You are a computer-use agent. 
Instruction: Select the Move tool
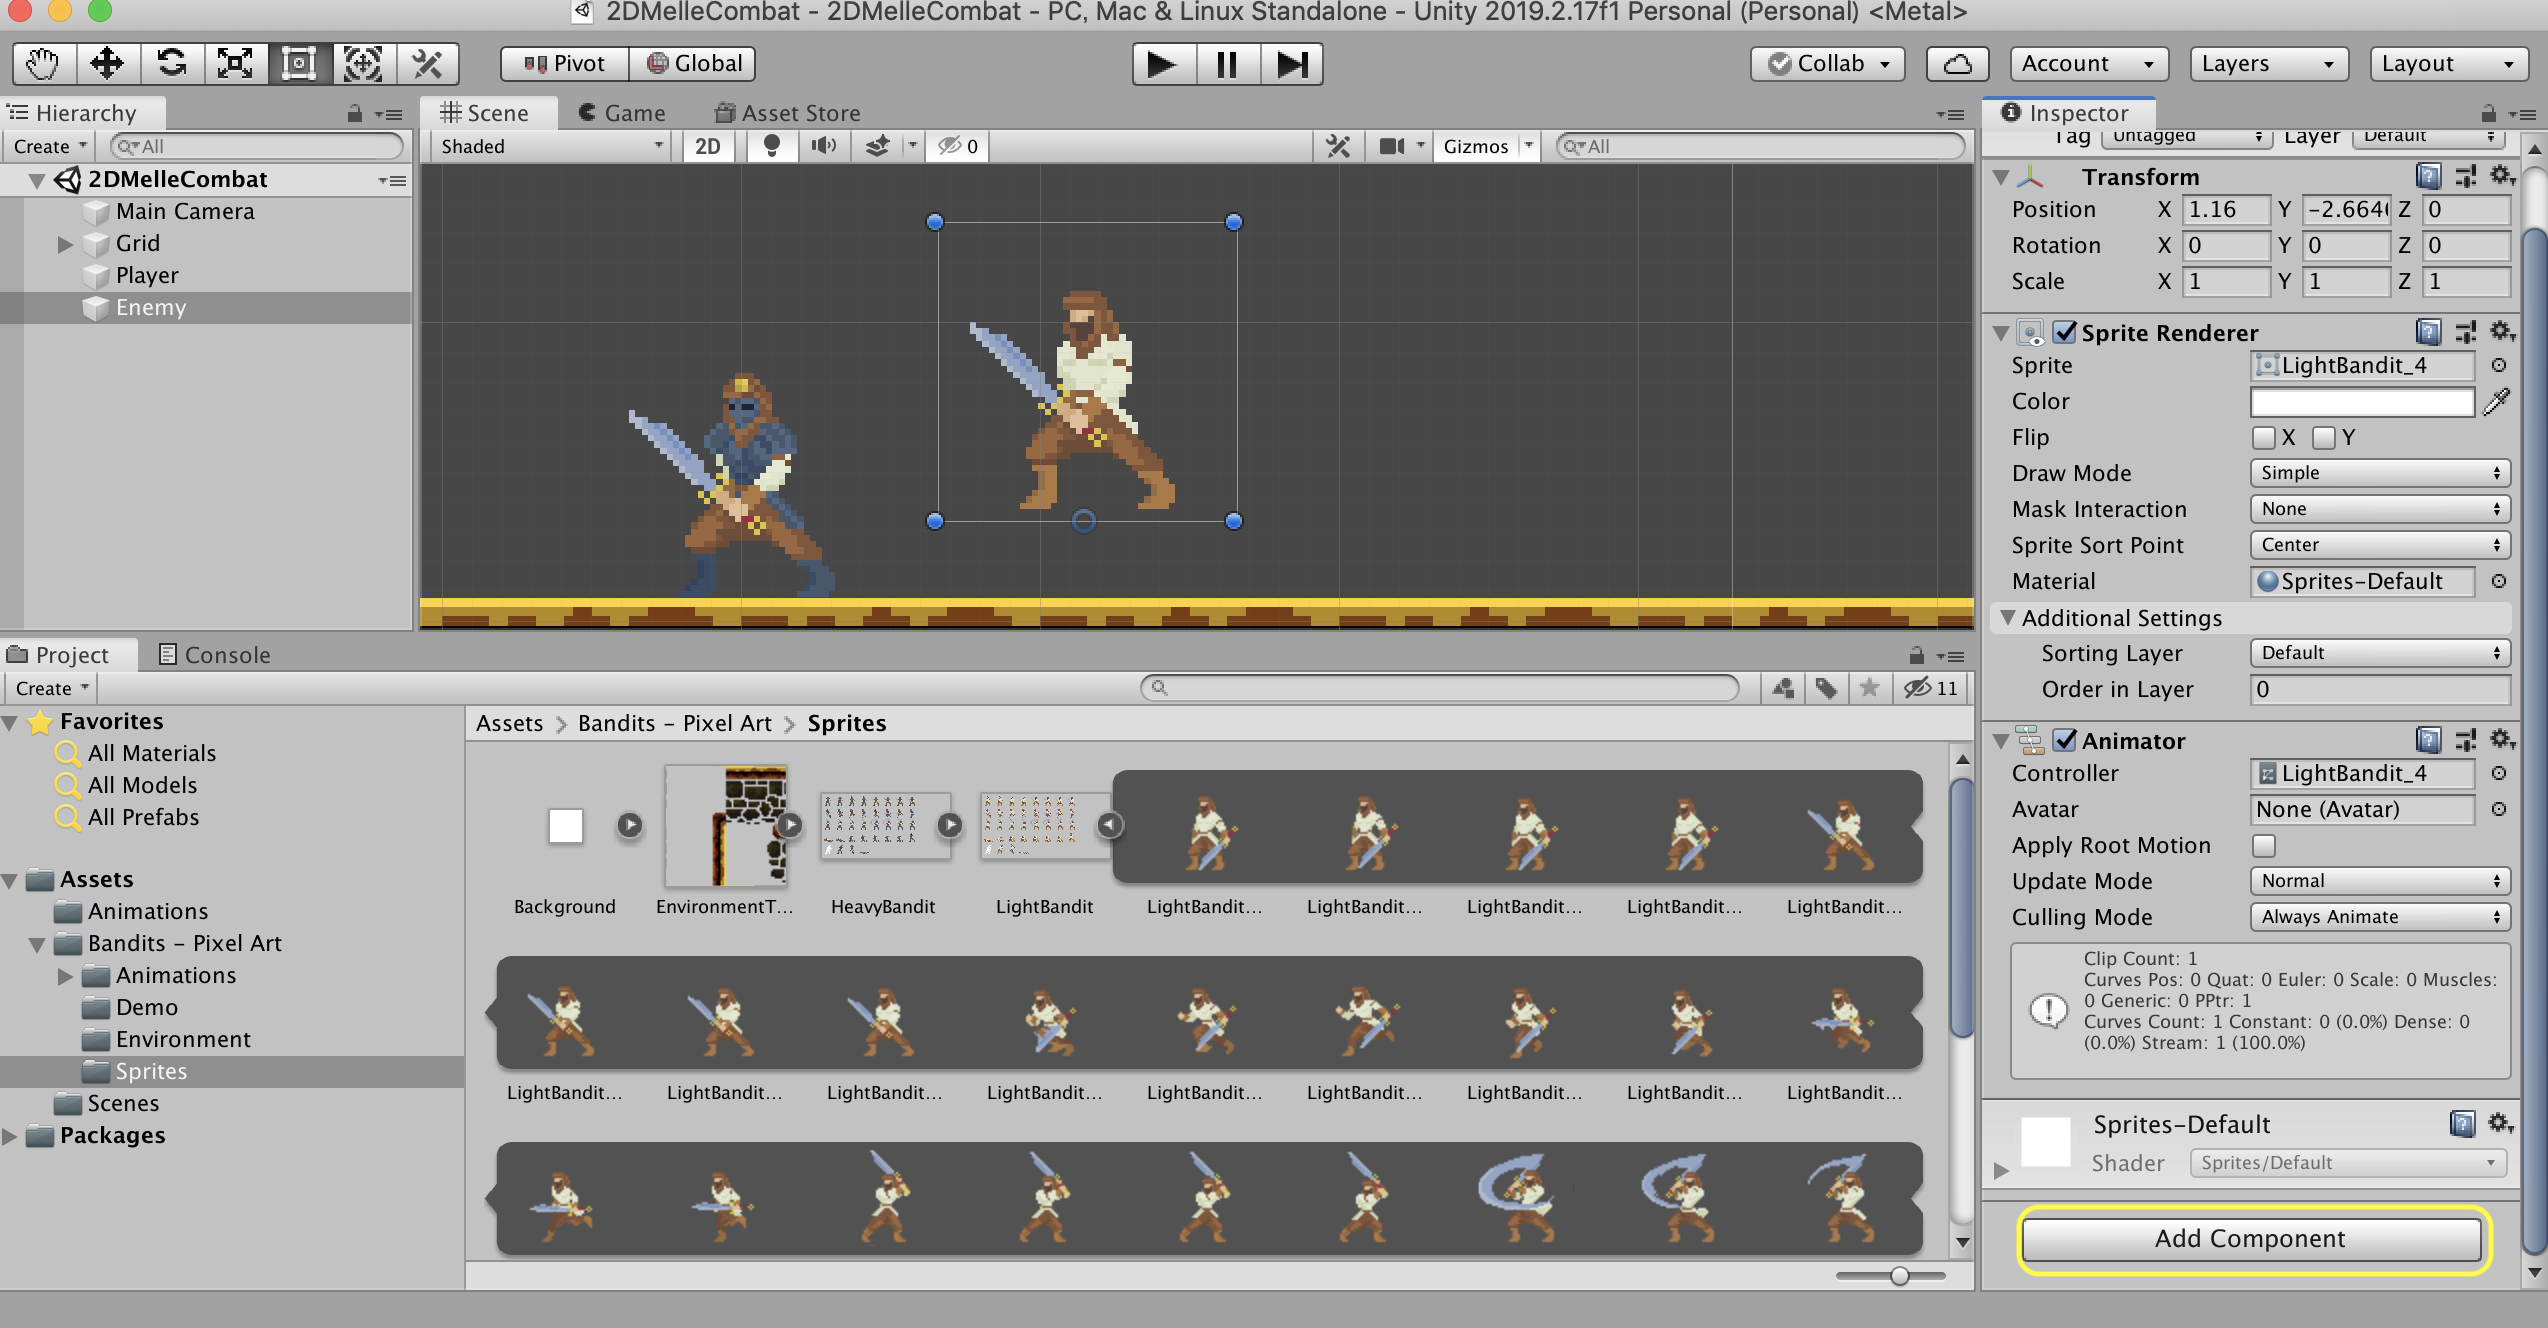[107, 64]
